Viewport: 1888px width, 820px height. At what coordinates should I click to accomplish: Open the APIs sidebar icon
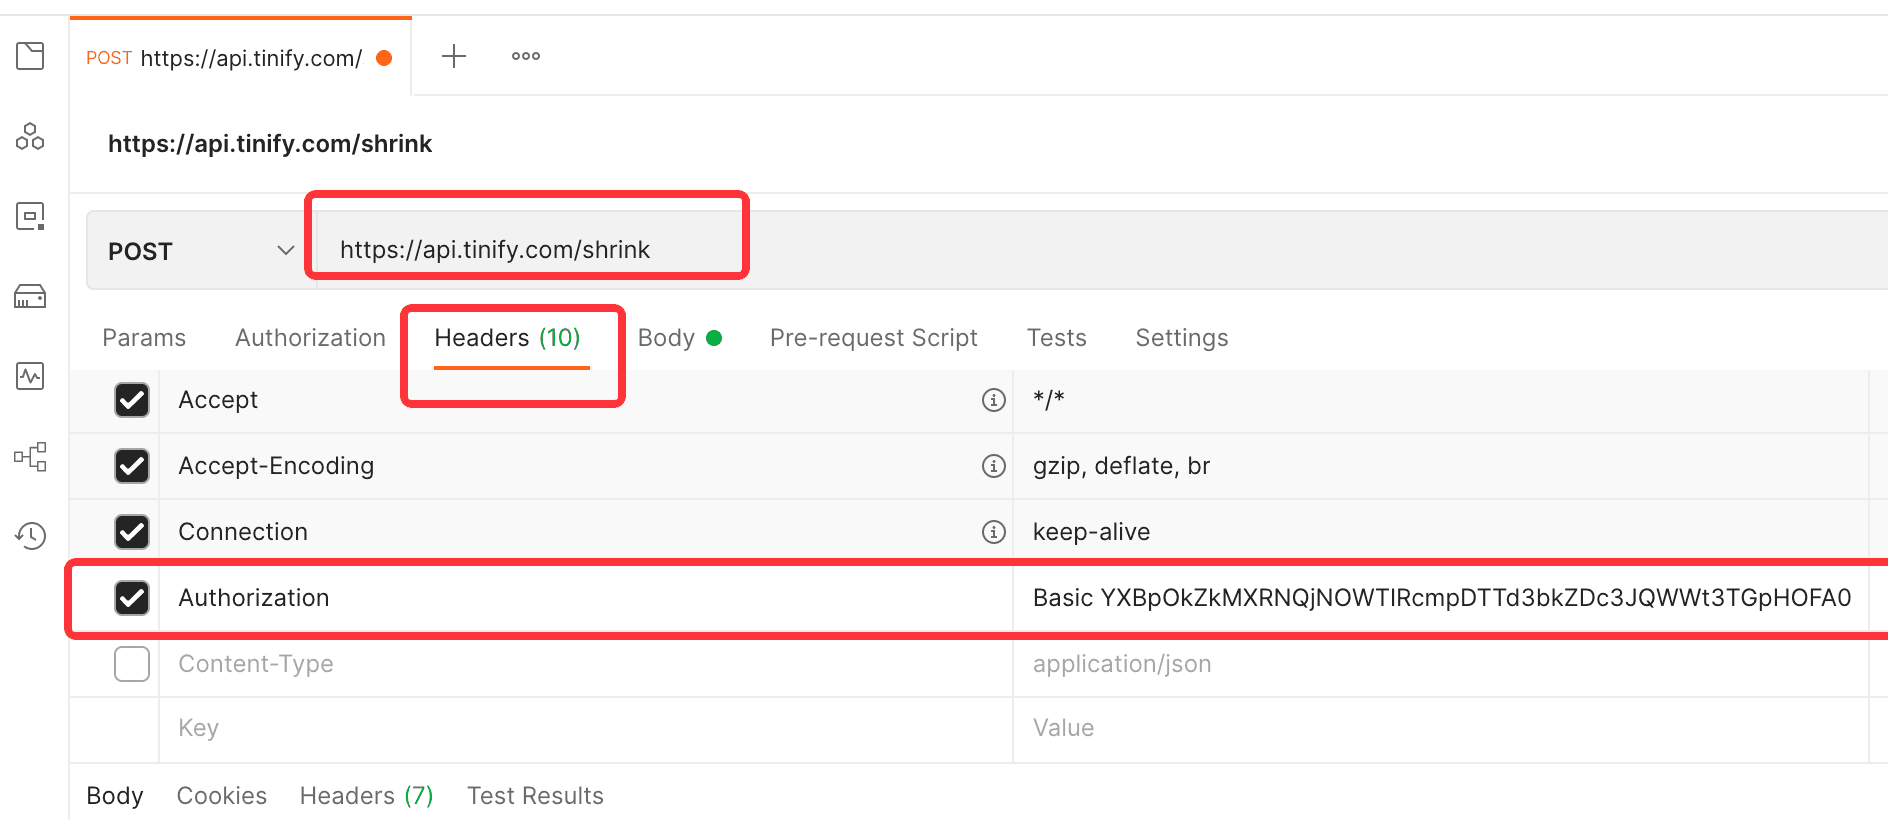[x=30, y=136]
